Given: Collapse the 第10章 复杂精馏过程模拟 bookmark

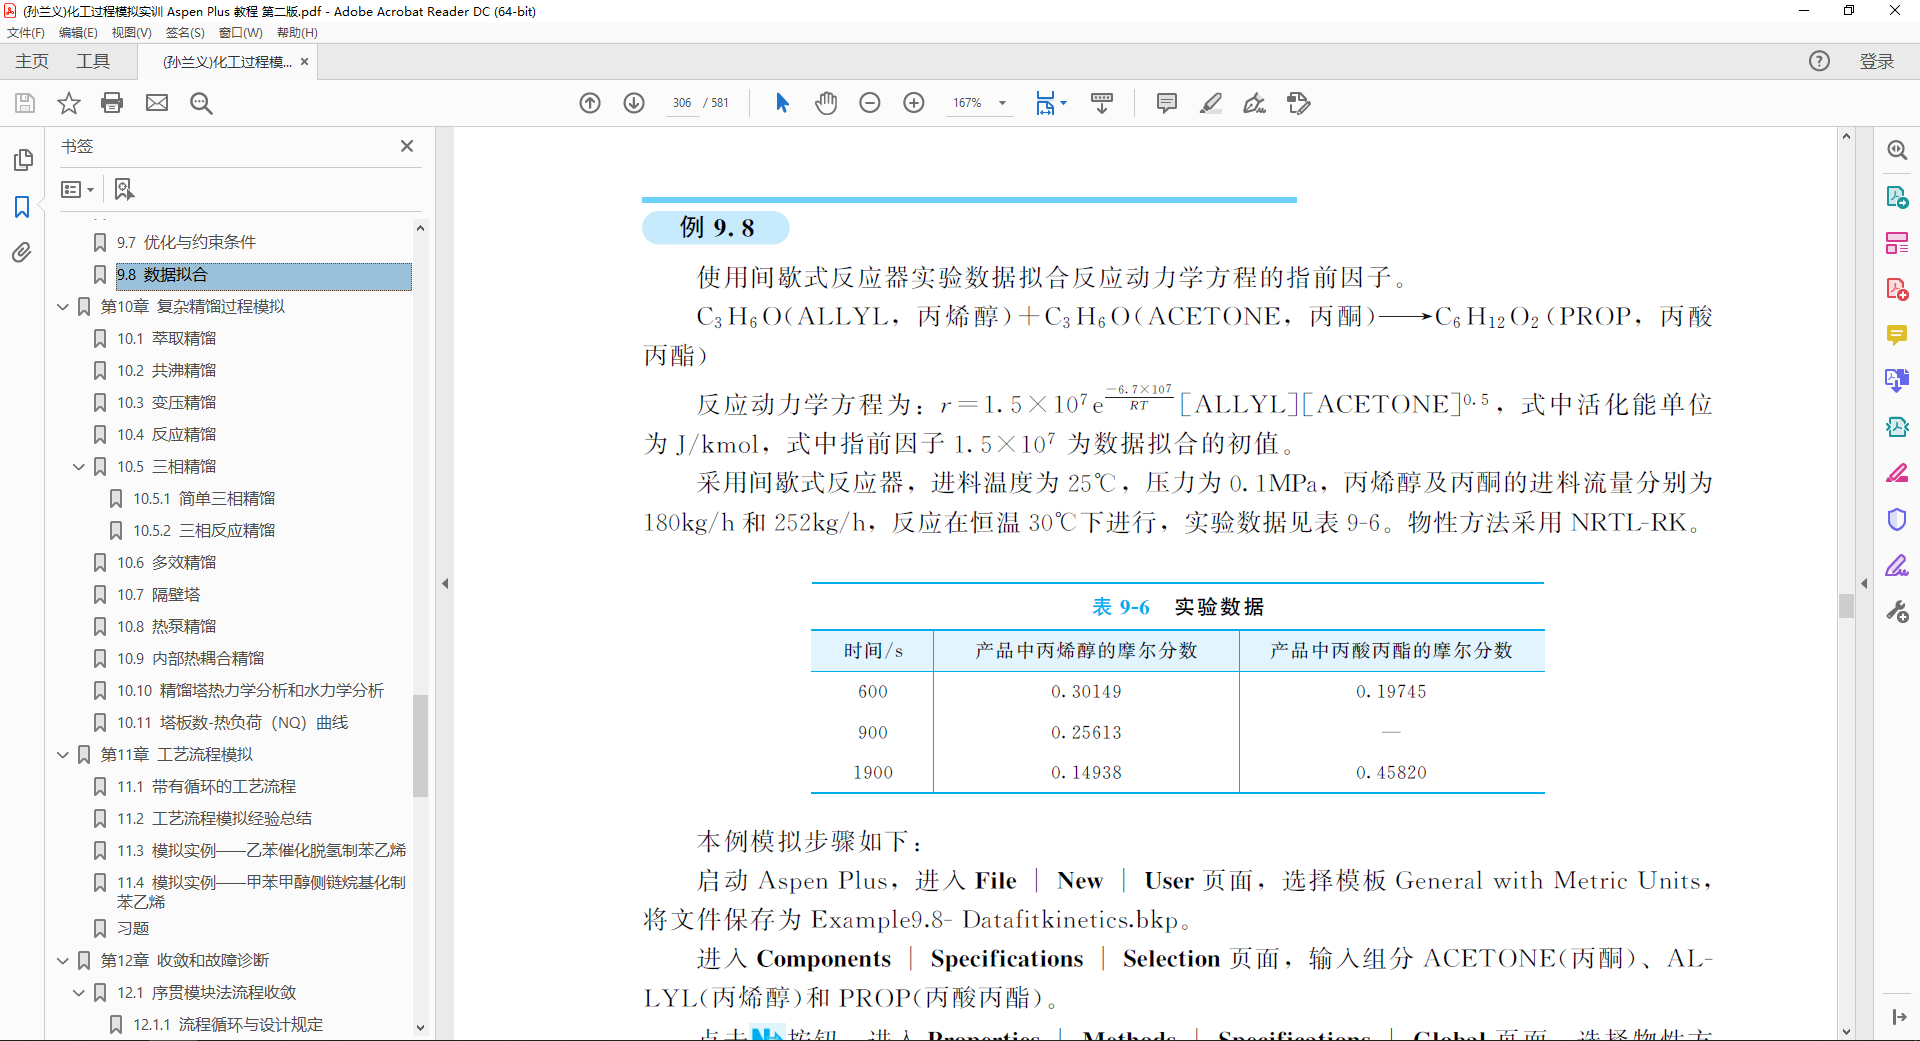Looking at the screenshot, I should click(63, 307).
